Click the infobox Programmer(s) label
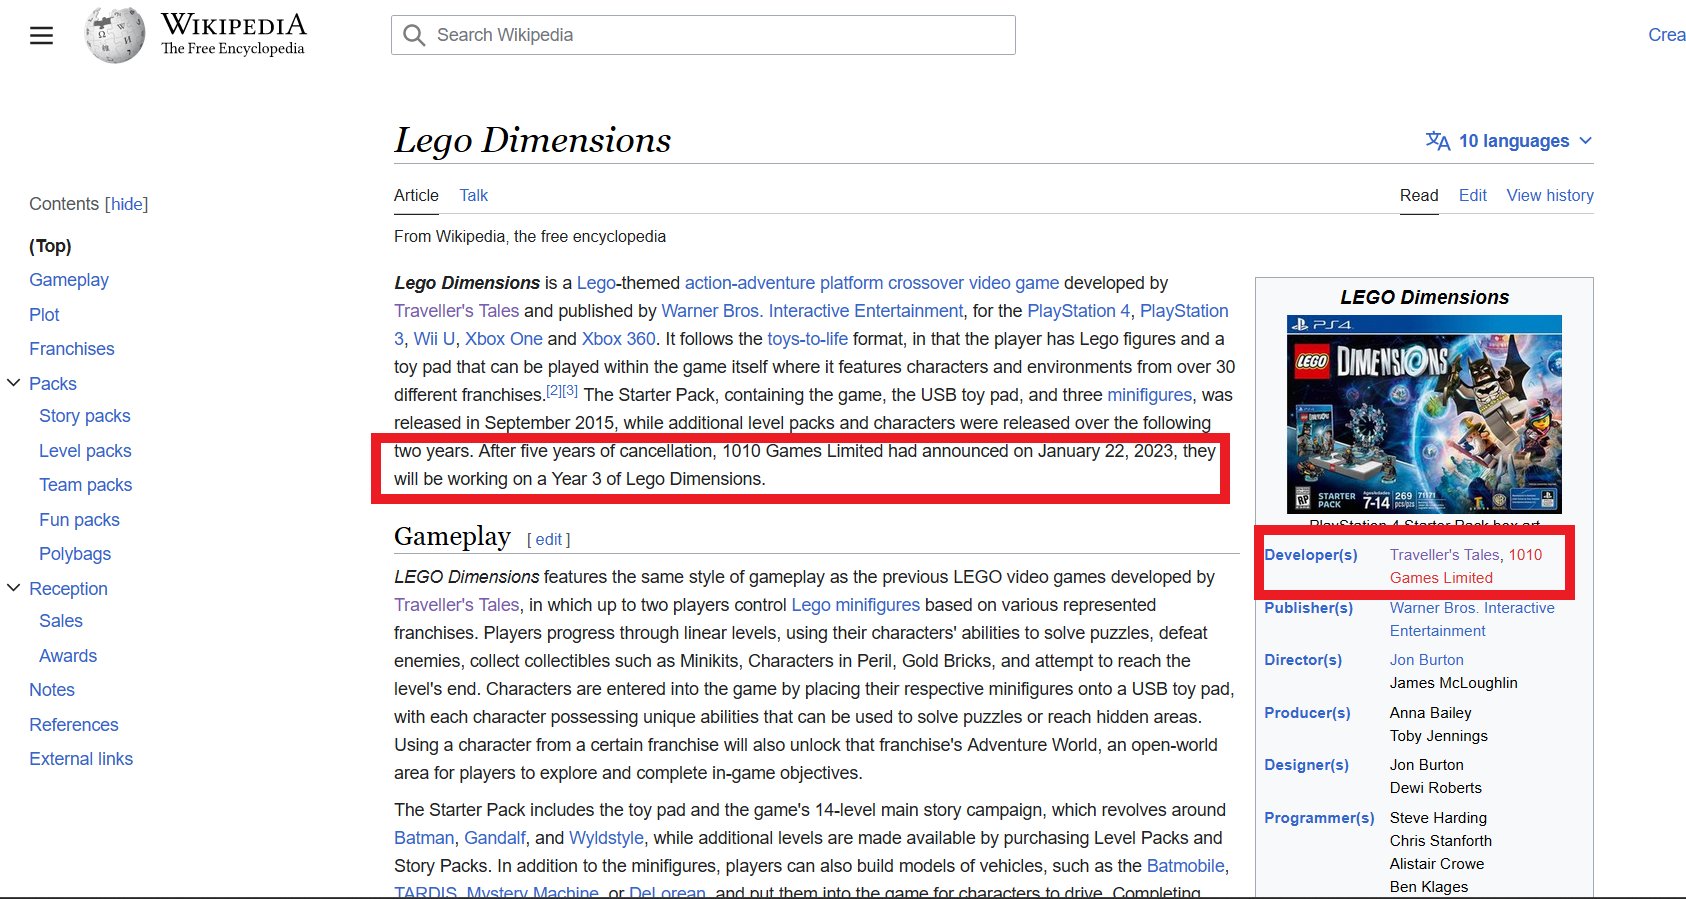 click(1319, 818)
